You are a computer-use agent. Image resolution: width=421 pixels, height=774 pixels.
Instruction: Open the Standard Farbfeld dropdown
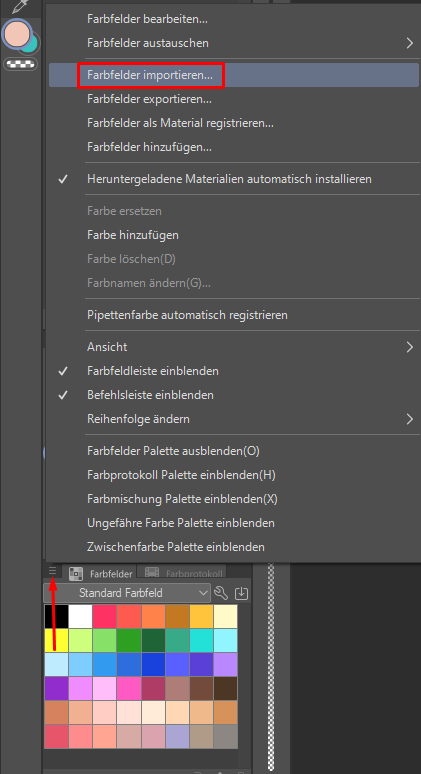(127, 593)
